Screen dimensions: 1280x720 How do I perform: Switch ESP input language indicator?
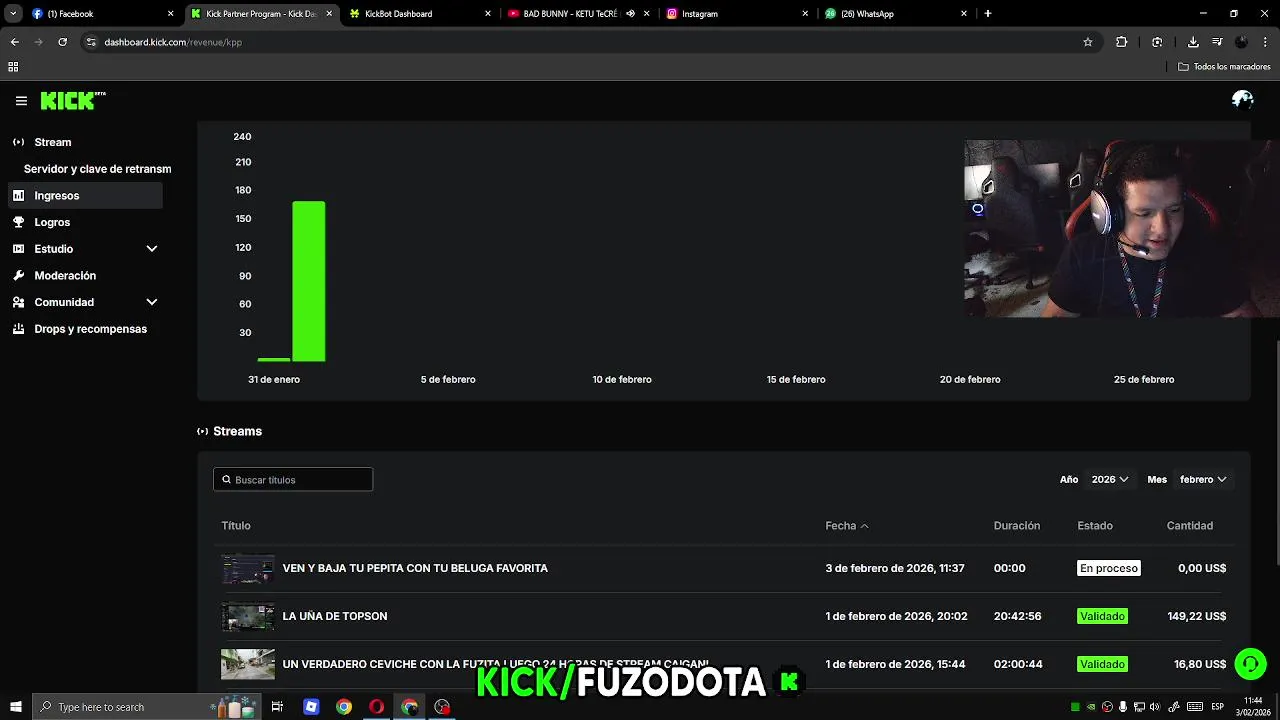click(x=1217, y=707)
